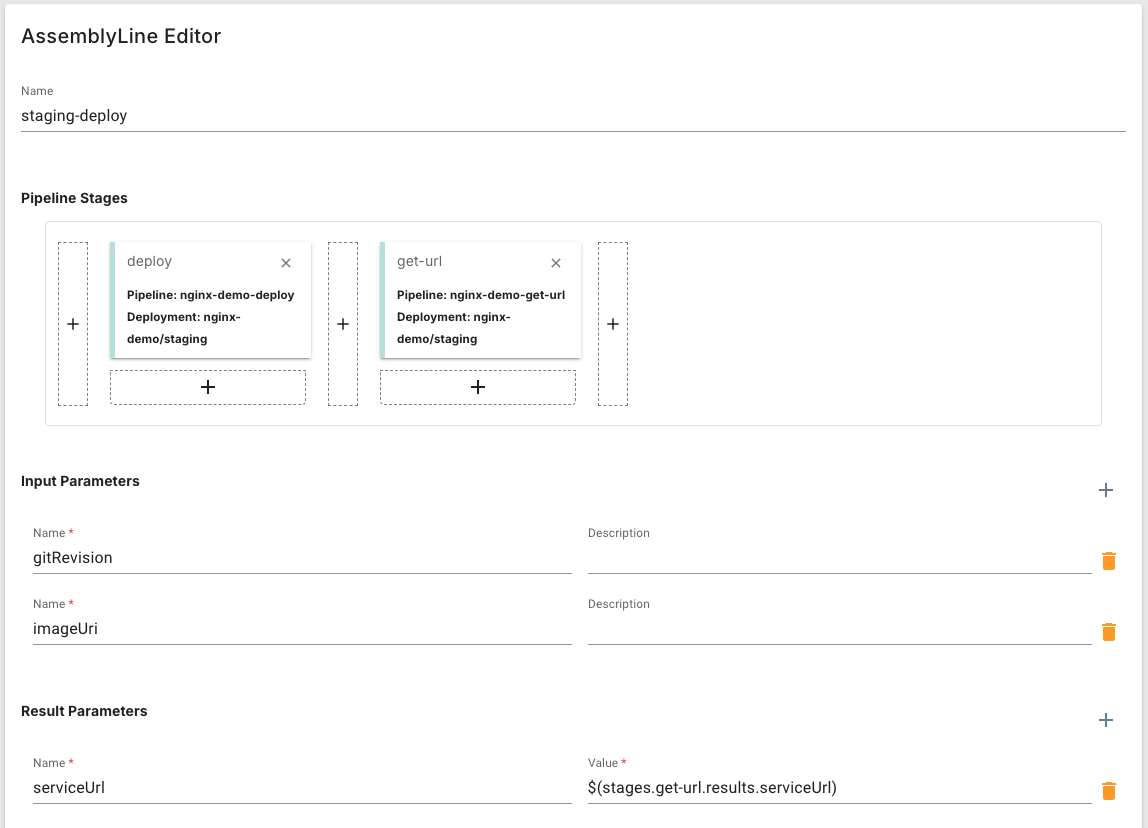1148x828 pixels.
Task: Delete the serviceUrl result parameter
Action: pos(1108,791)
